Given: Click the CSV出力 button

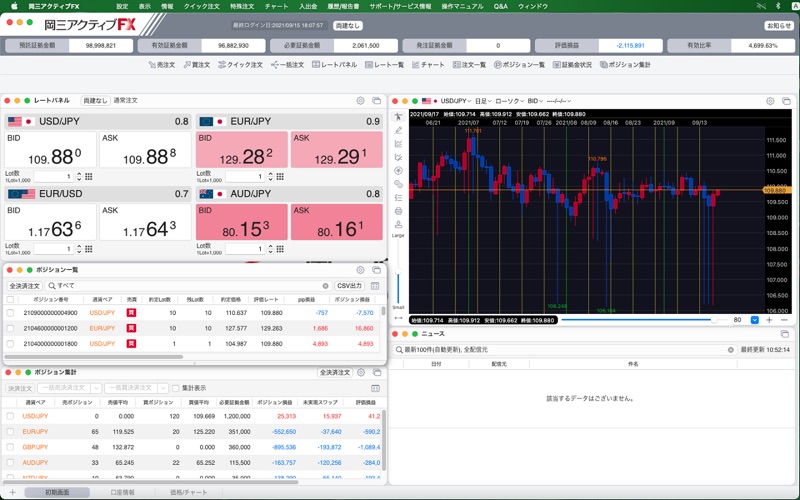Looking at the screenshot, I should point(349,286).
